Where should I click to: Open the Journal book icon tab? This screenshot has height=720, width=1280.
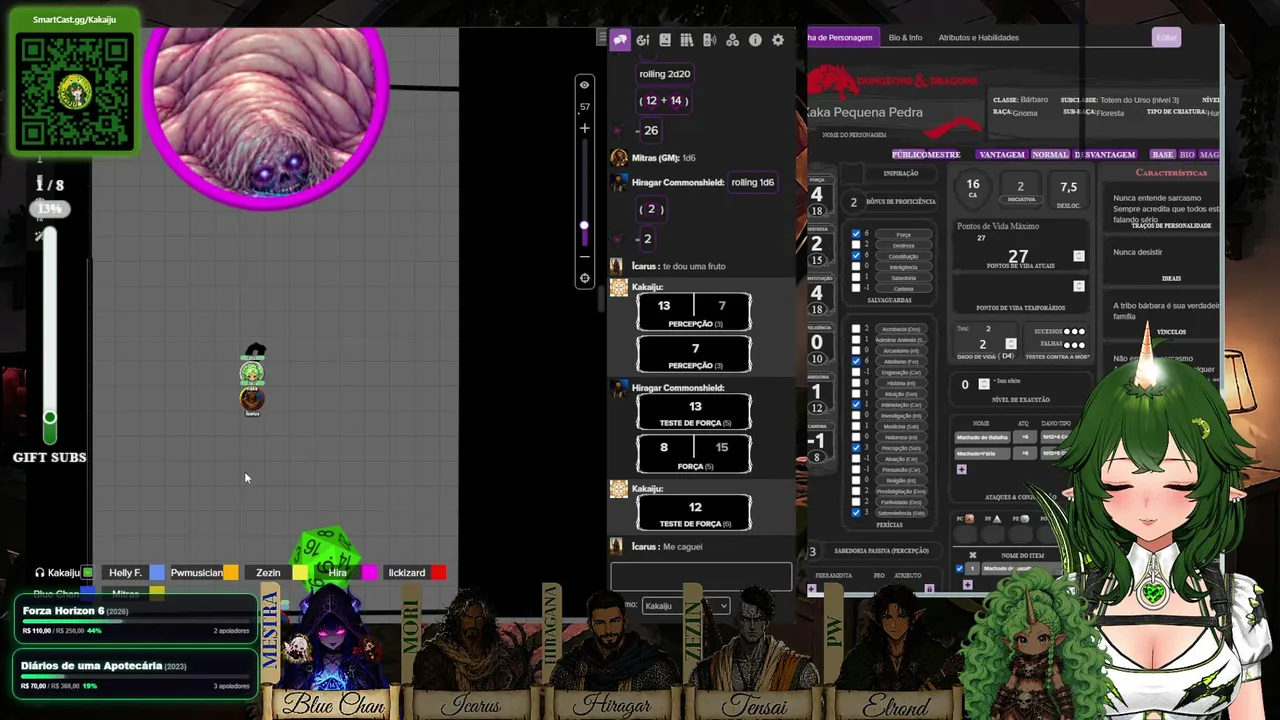[665, 40]
